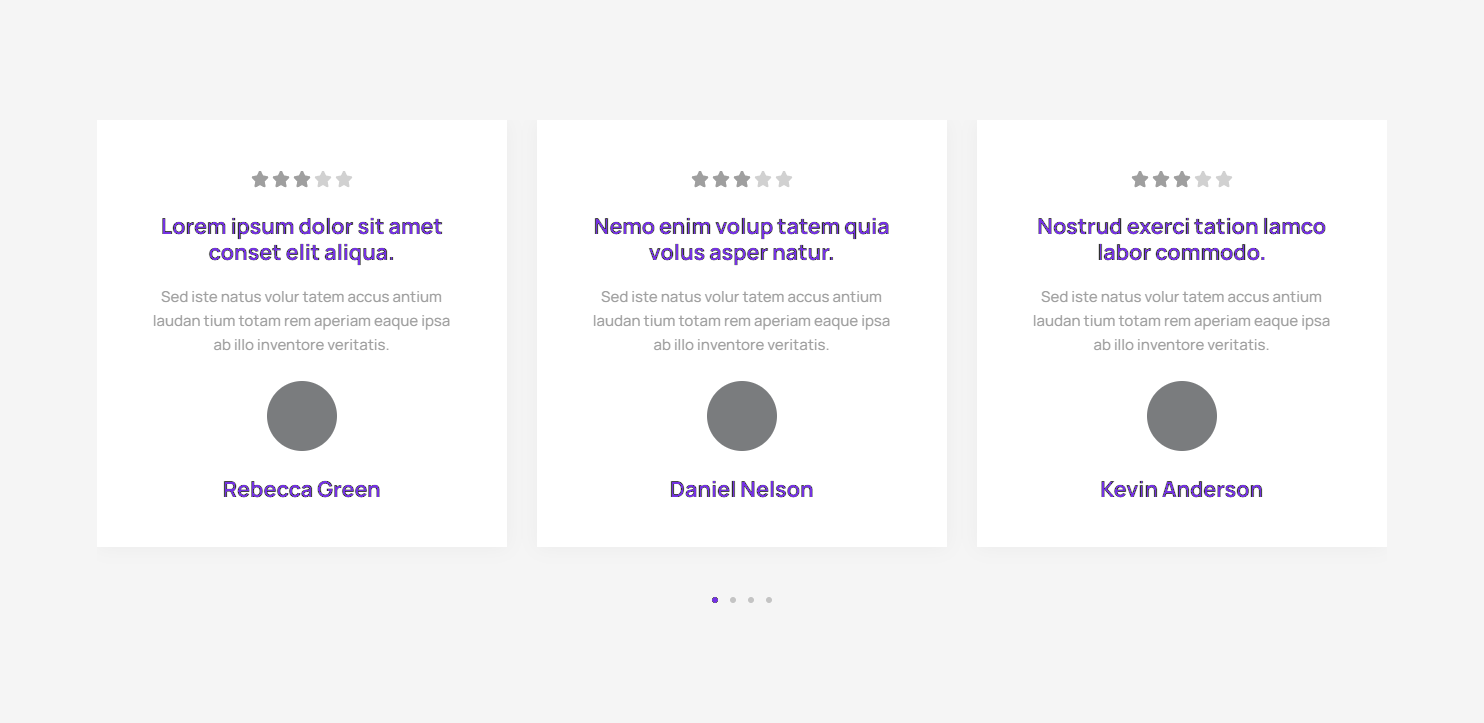Click Rebecca Green's avatar circle
This screenshot has width=1484, height=723.
[x=302, y=416]
